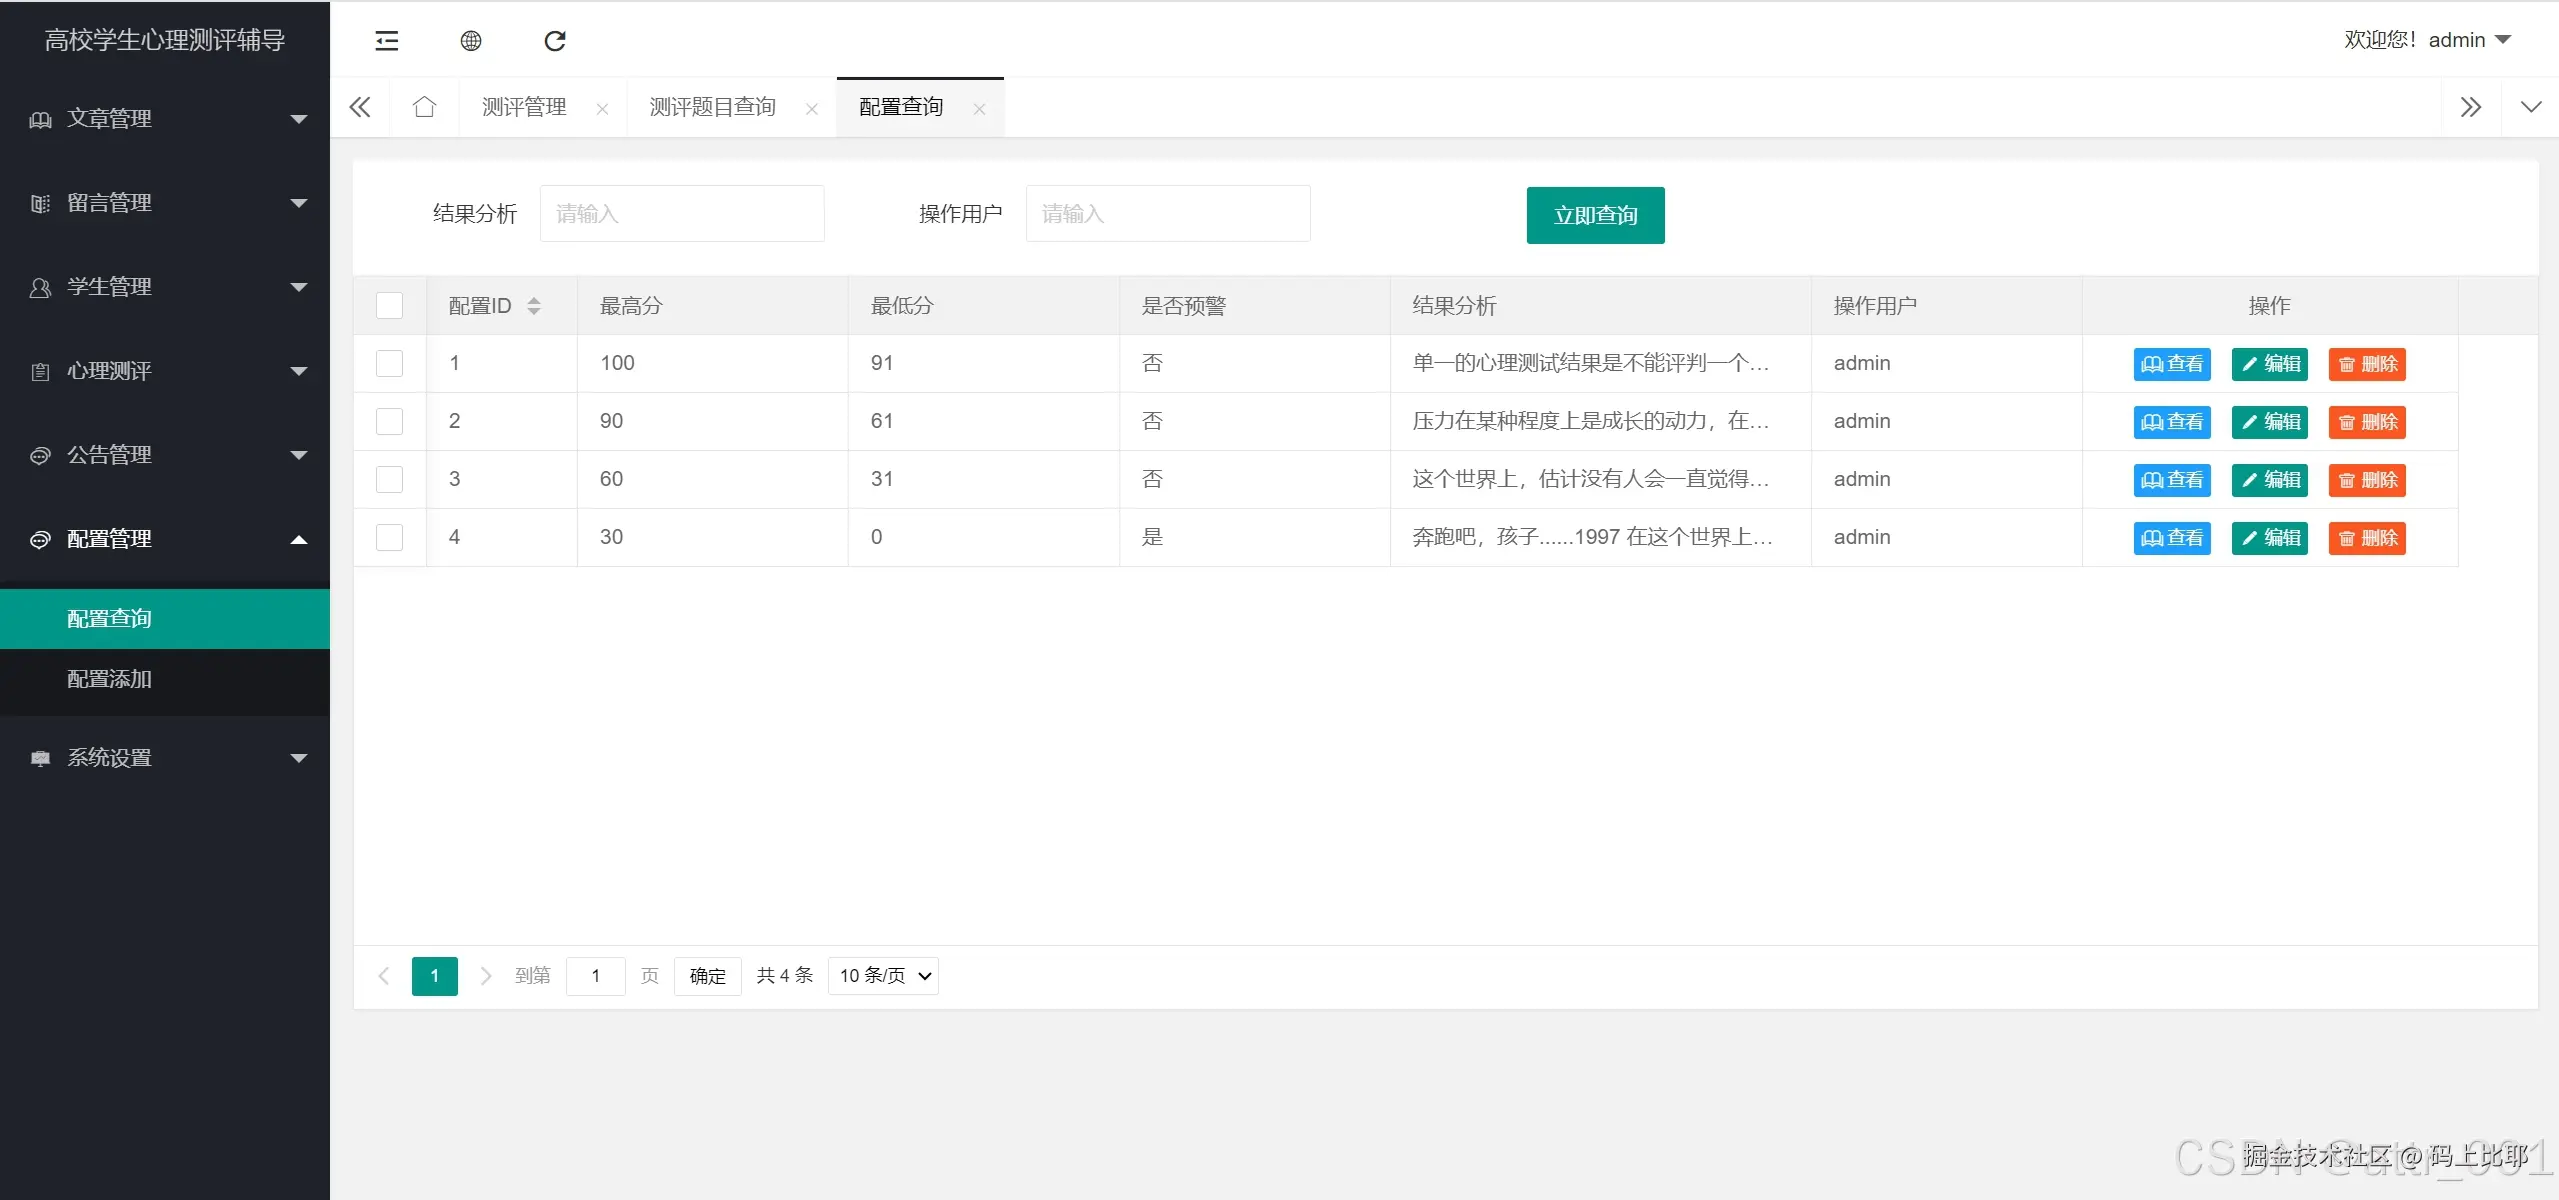Screen dimensions: 2559x1200
Task: Edit the config row with ID 3
Action: pos(2270,480)
